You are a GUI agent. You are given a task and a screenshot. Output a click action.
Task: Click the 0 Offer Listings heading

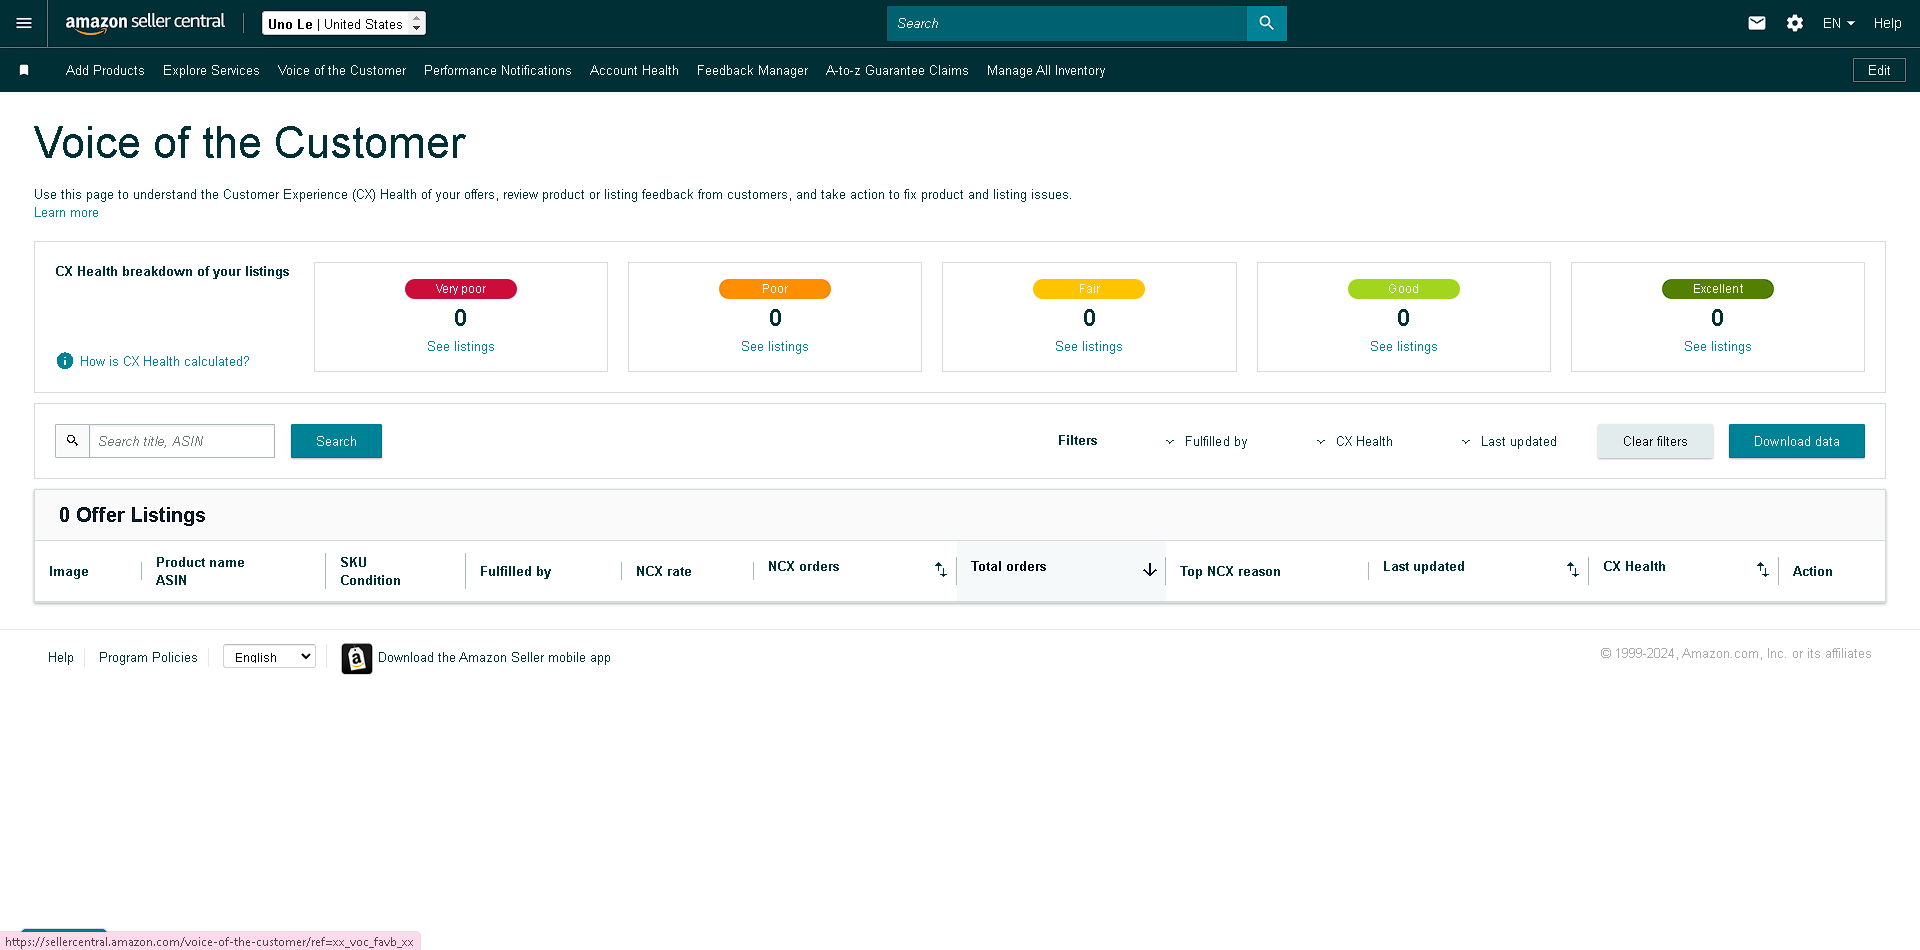[132, 515]
